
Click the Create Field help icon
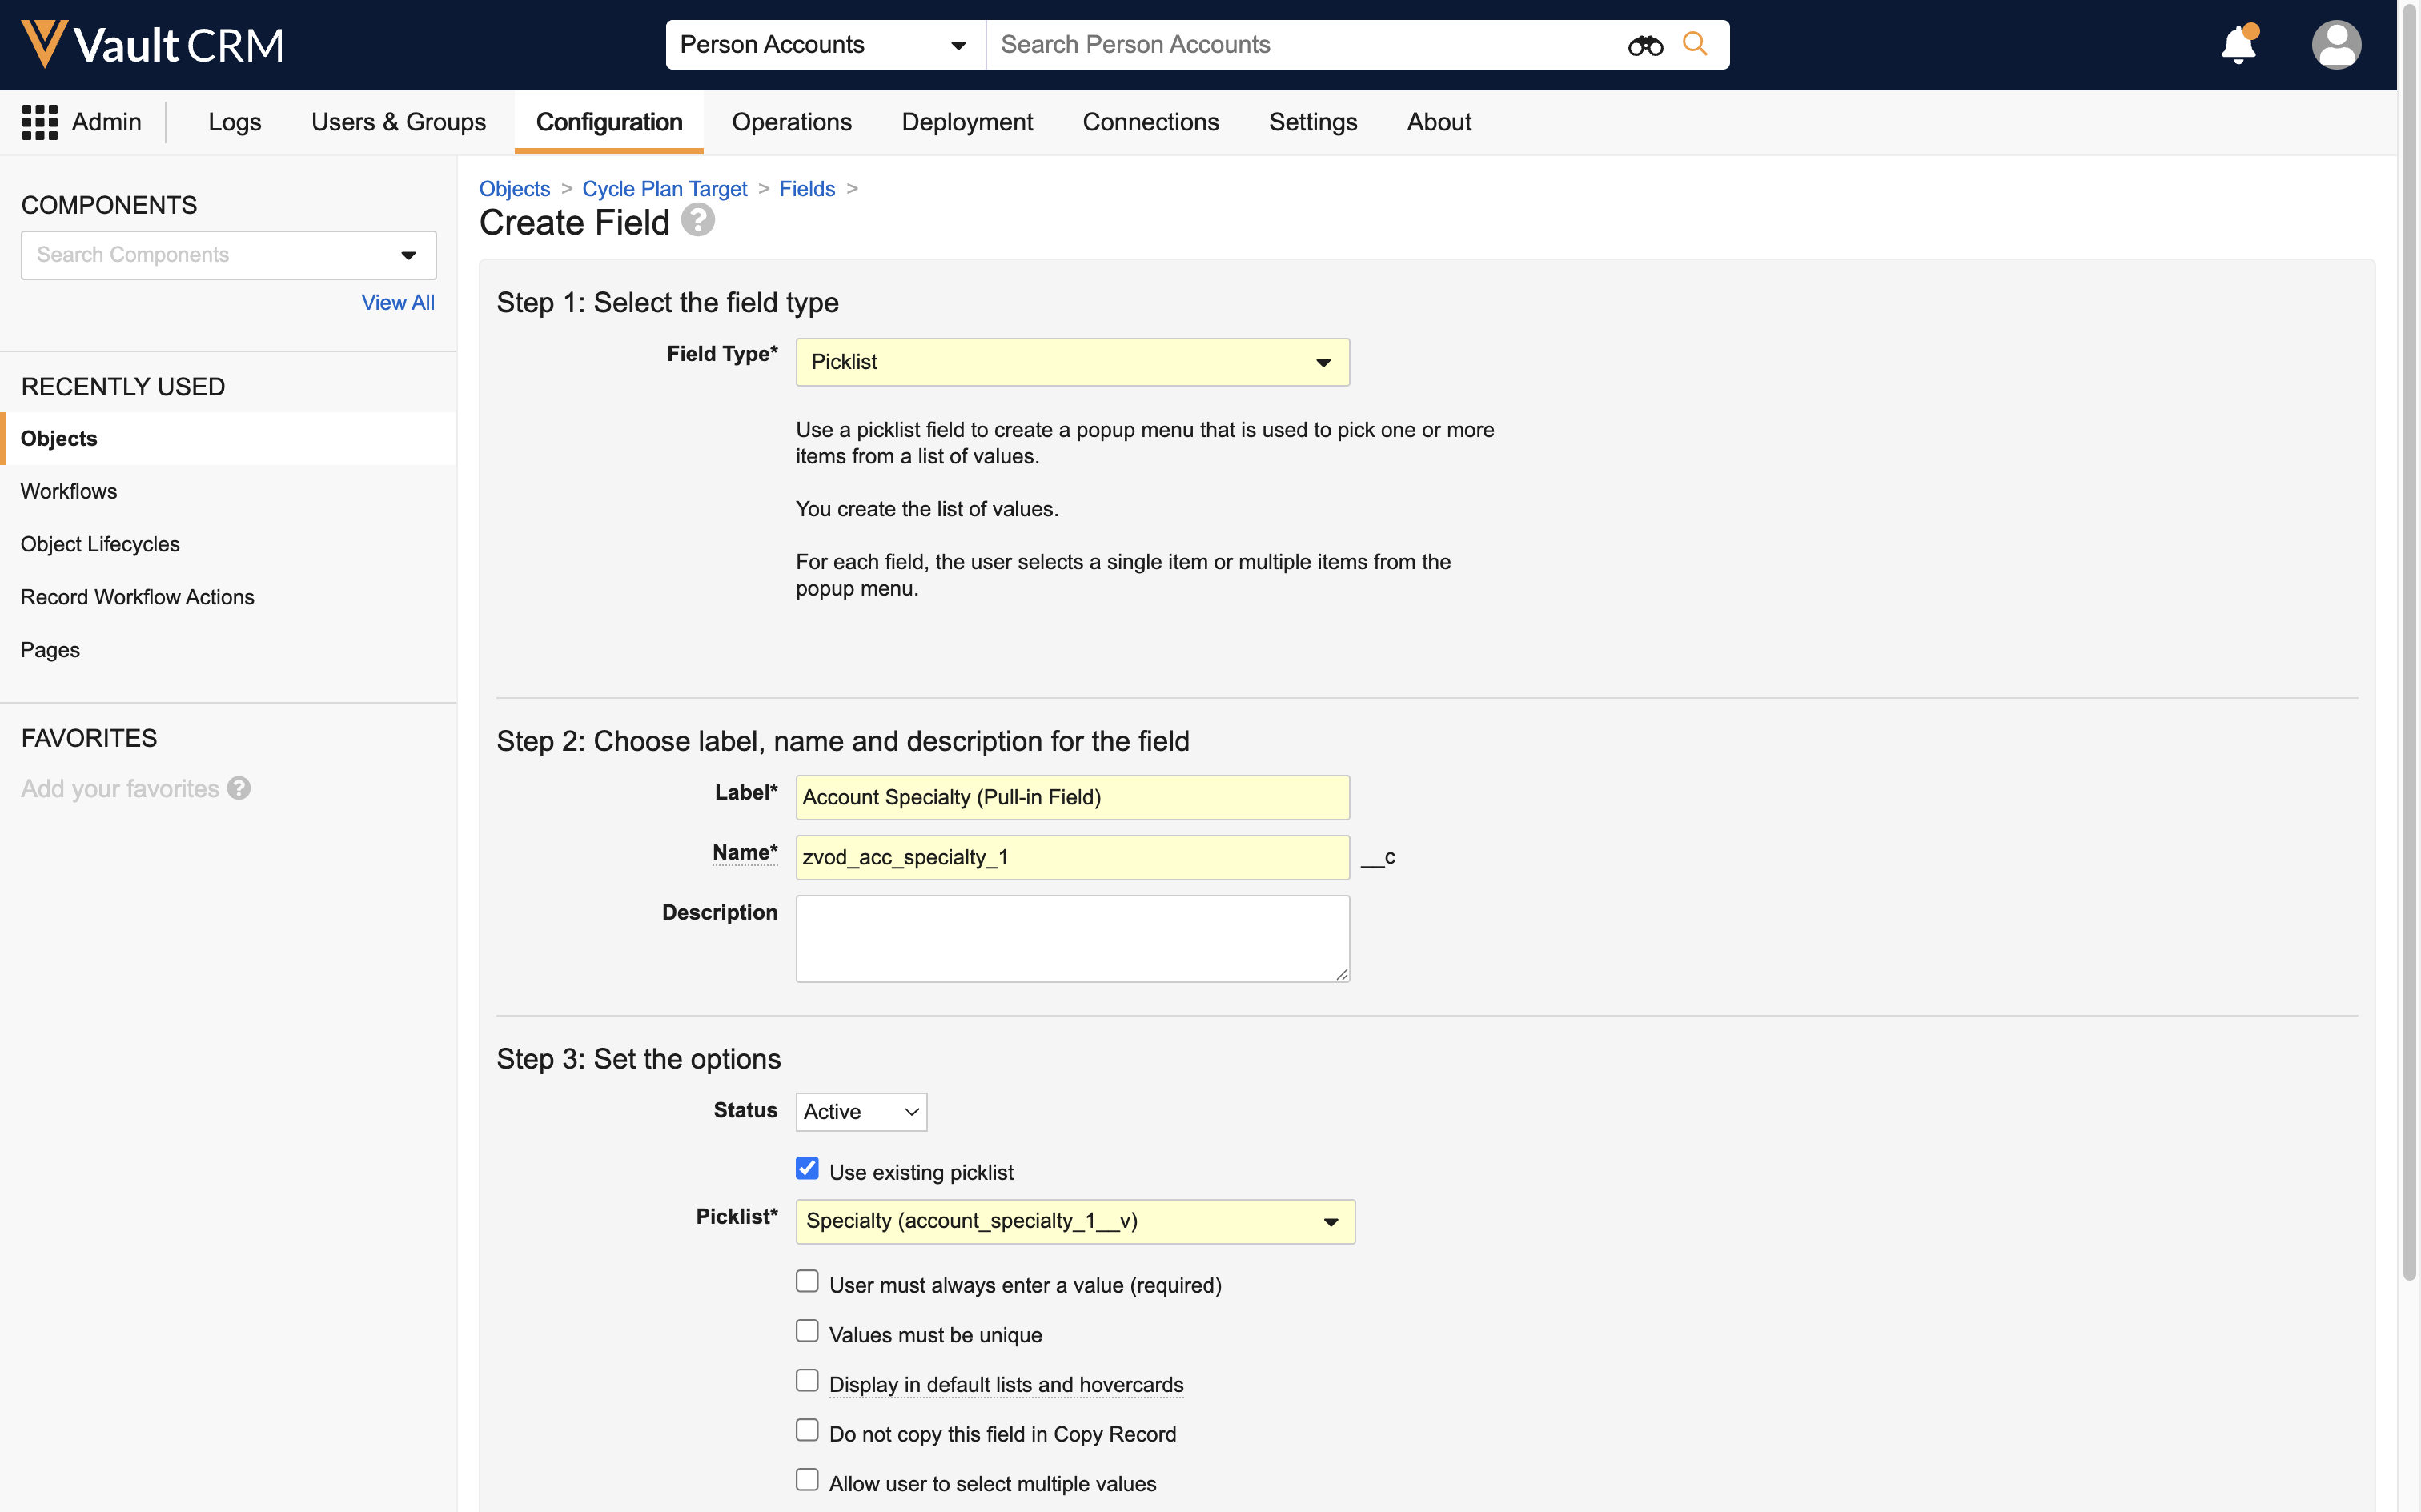[x=698, y=220]
